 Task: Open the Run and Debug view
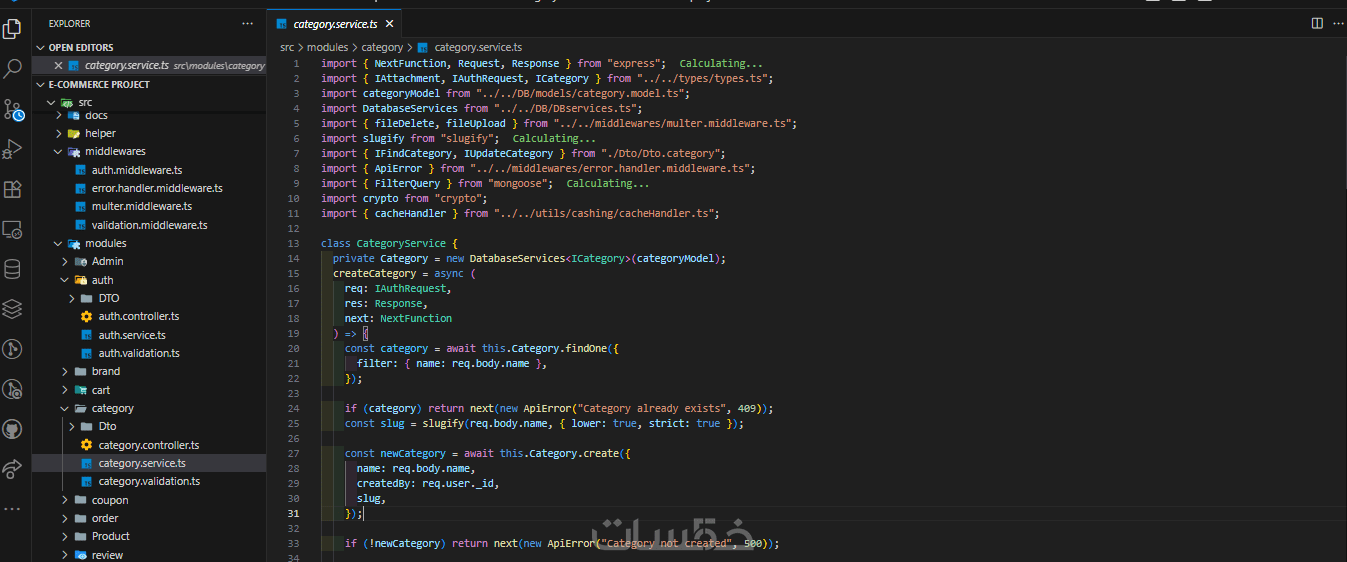pos(13,149)
